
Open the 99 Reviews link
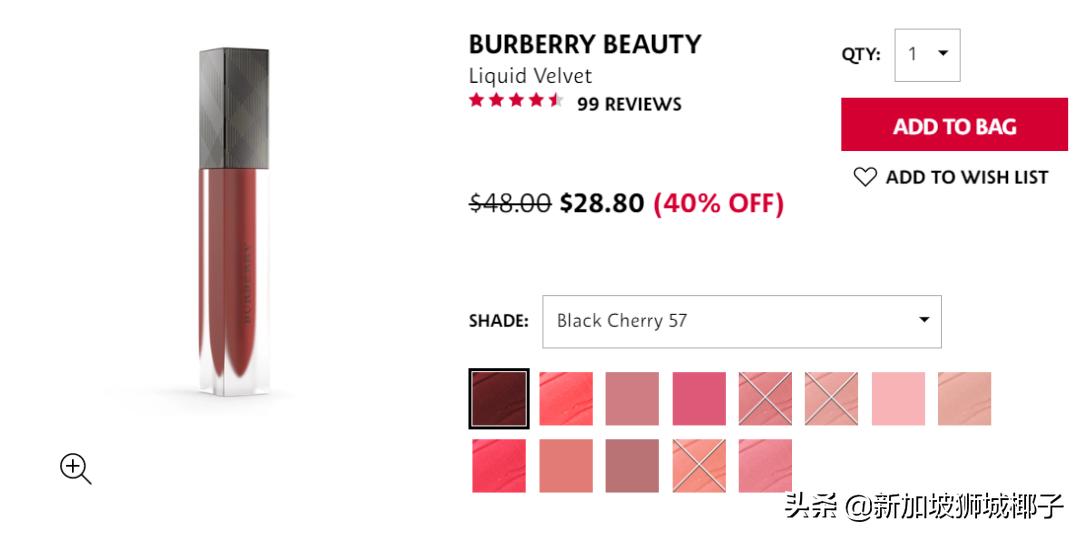[x=629, y=103]
